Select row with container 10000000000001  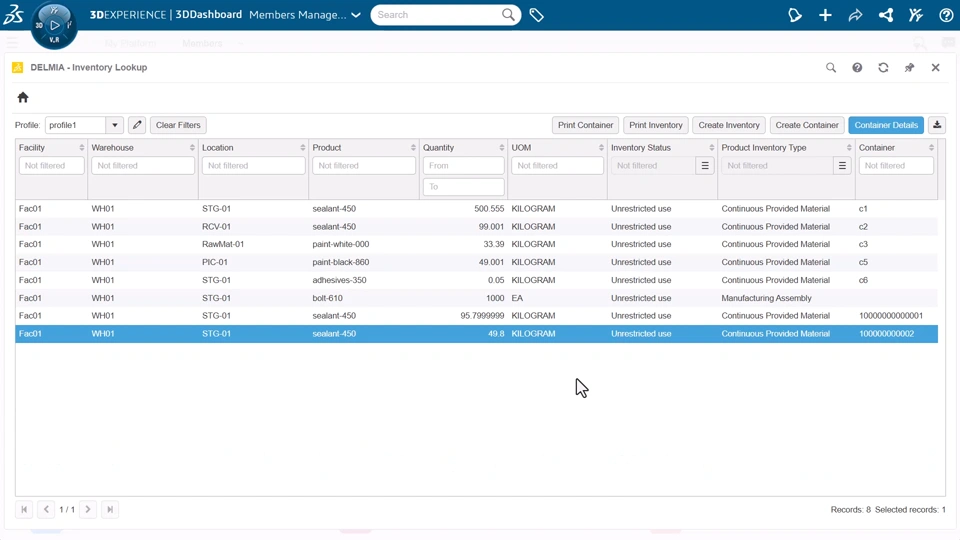(476, 316)
